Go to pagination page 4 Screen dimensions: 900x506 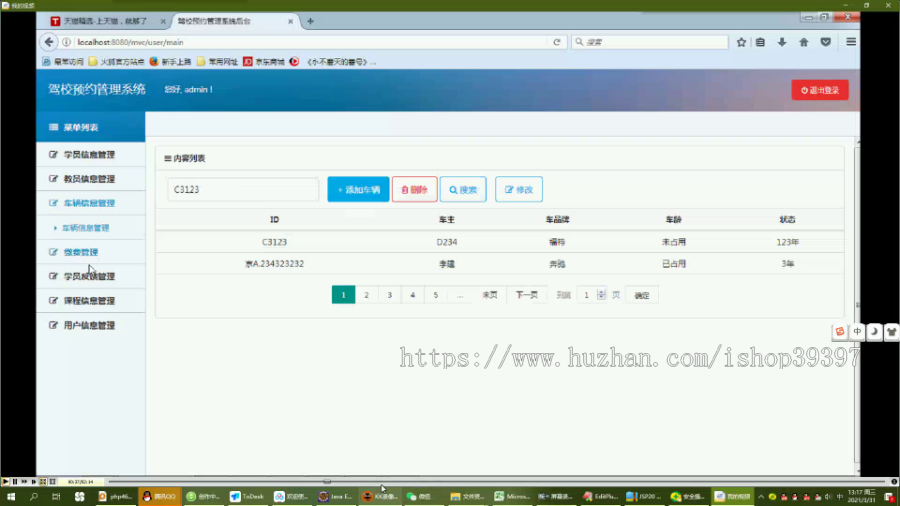click(412, 295)
